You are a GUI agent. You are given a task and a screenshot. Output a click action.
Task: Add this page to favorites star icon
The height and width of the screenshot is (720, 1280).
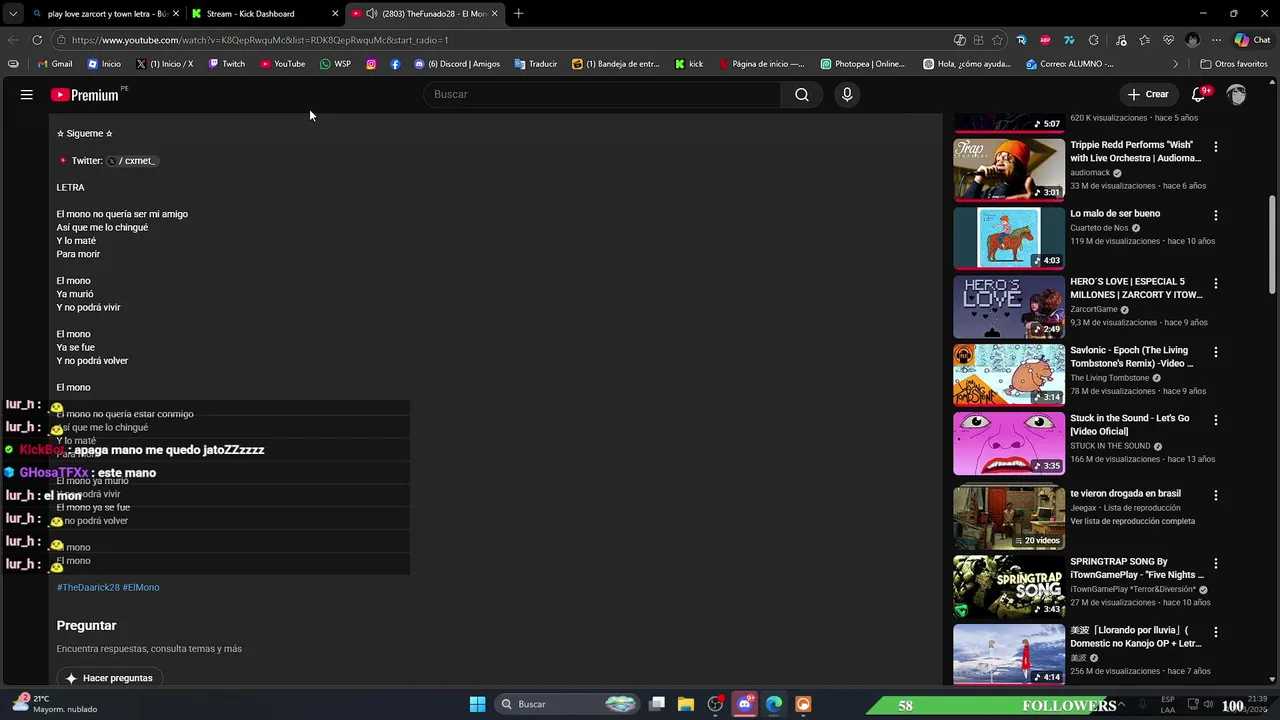[997, 40]
